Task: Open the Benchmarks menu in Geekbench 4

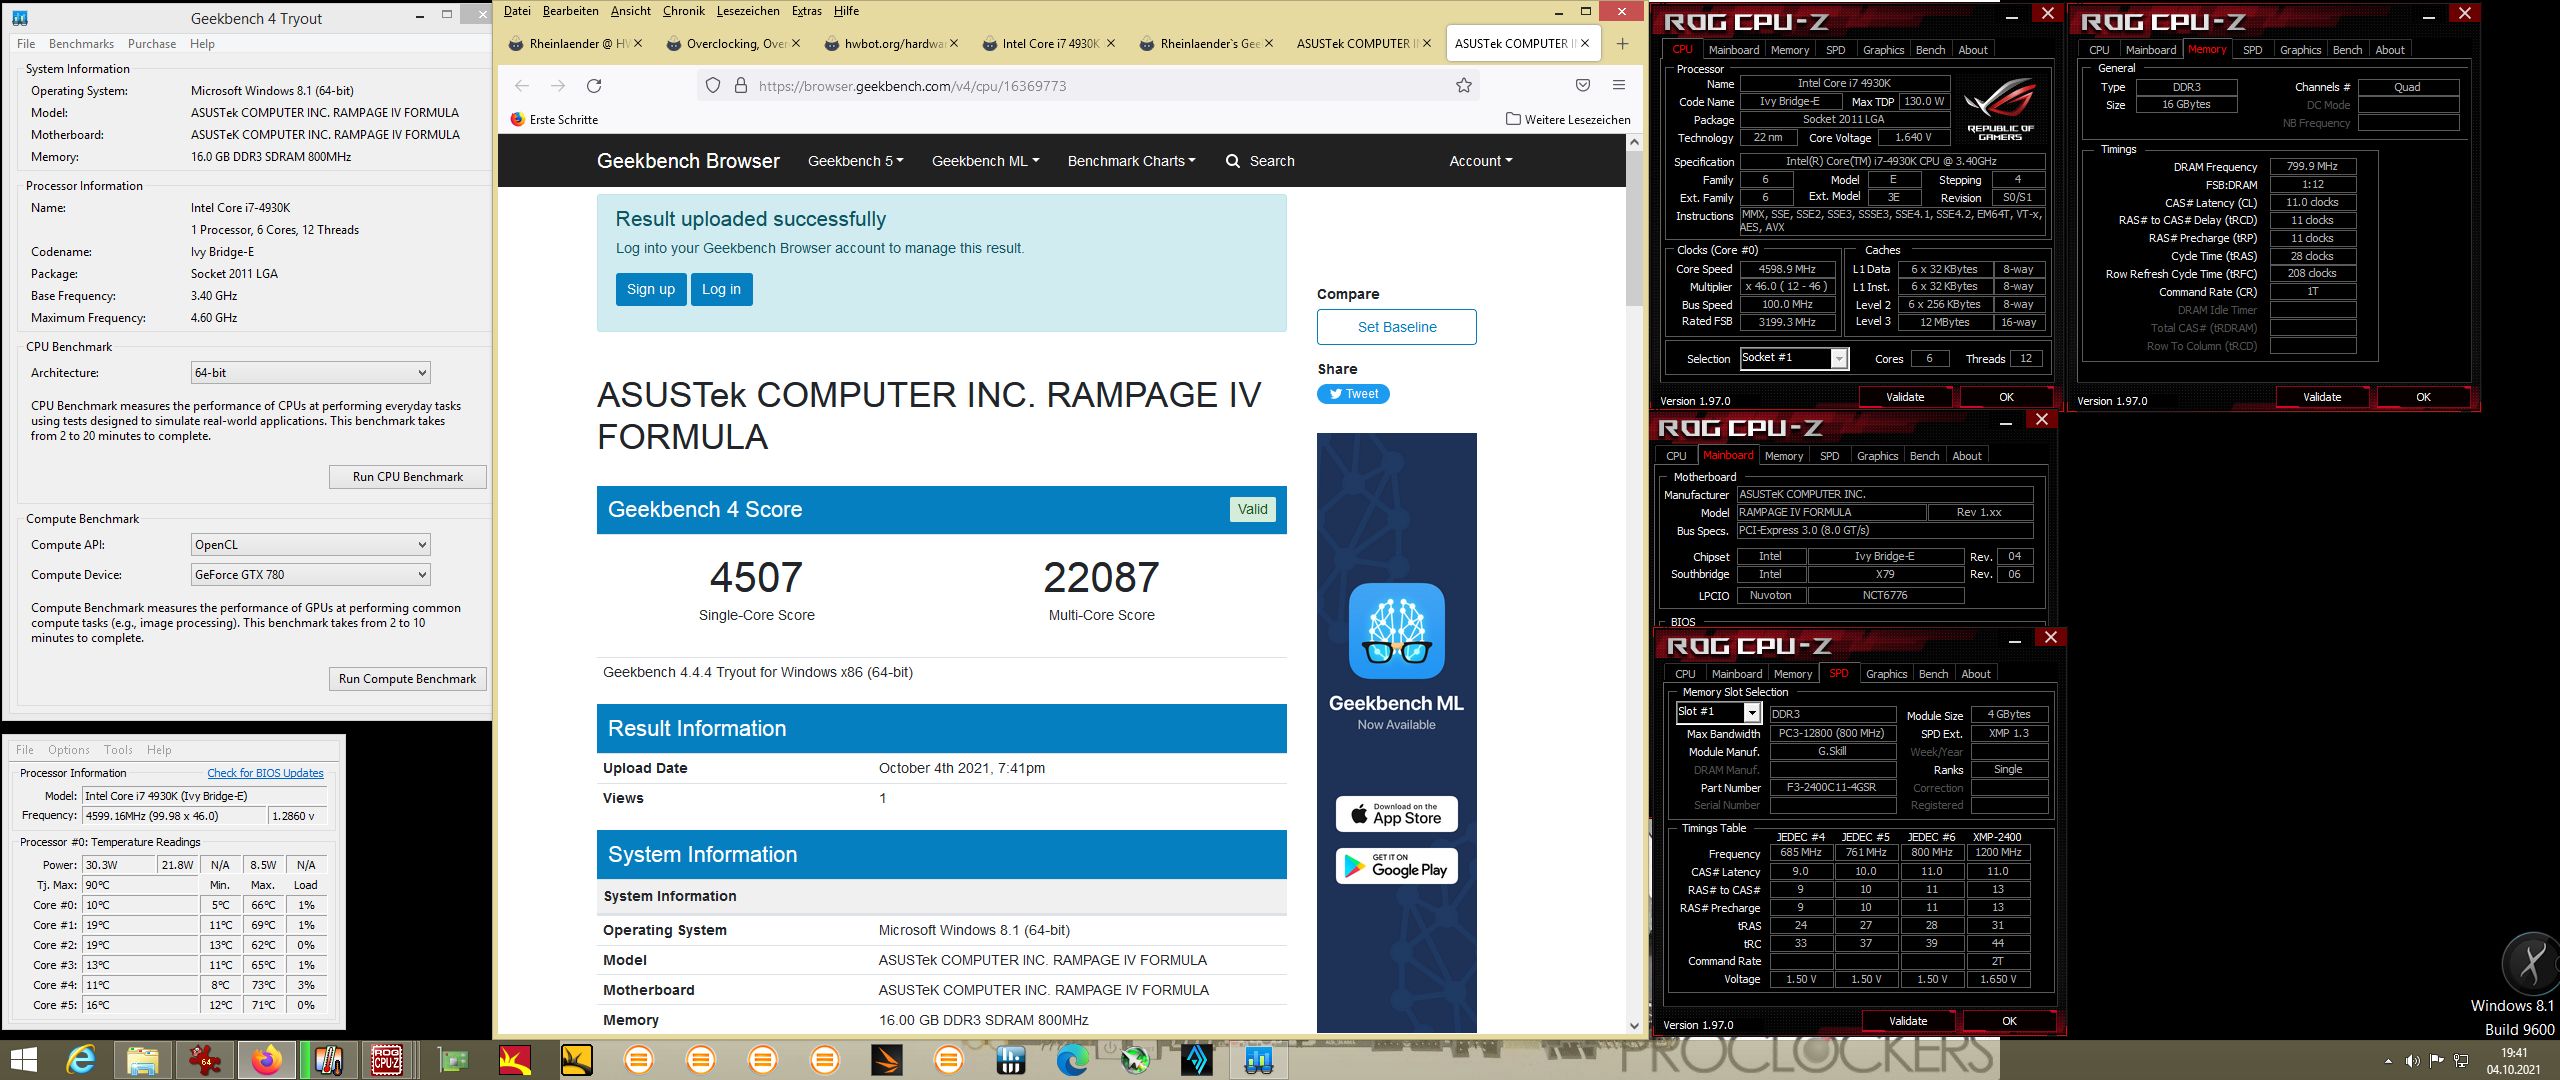Action: point(81,44)
